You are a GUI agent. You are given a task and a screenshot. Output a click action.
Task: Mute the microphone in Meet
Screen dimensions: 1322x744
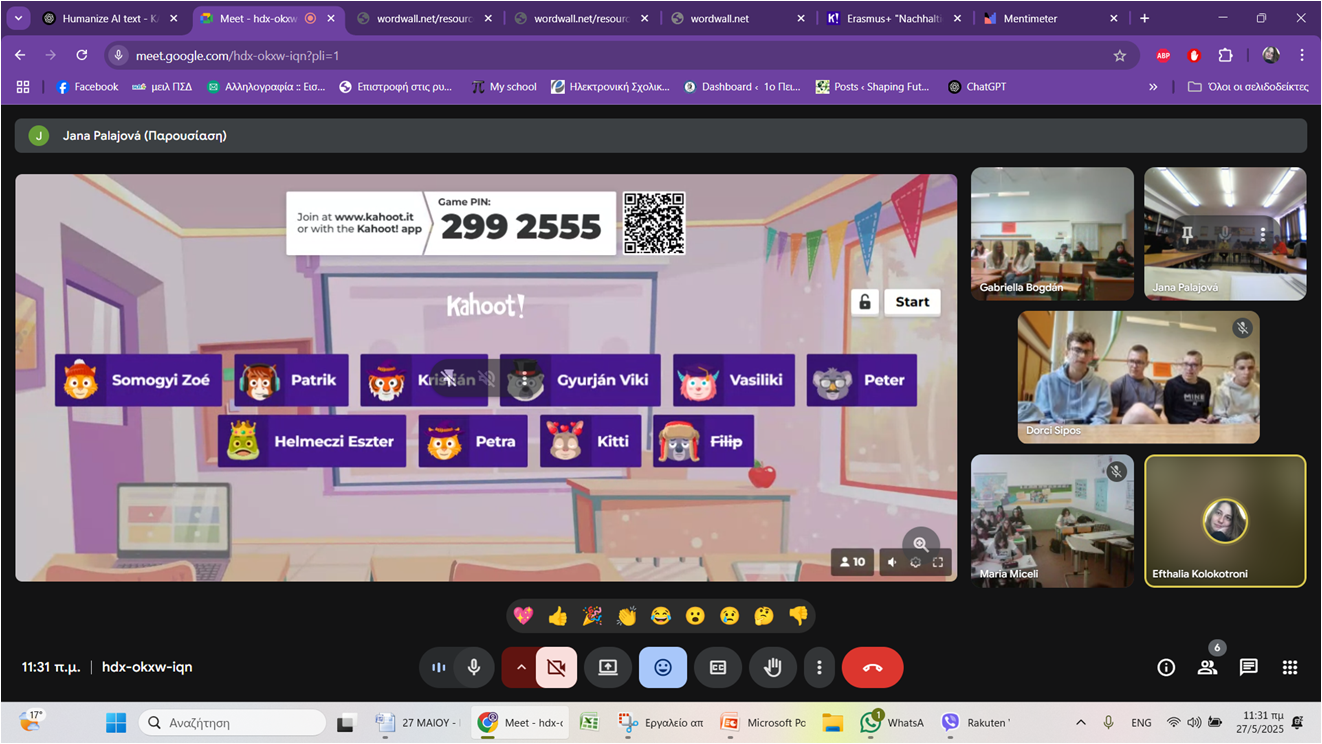coord(474,667)
